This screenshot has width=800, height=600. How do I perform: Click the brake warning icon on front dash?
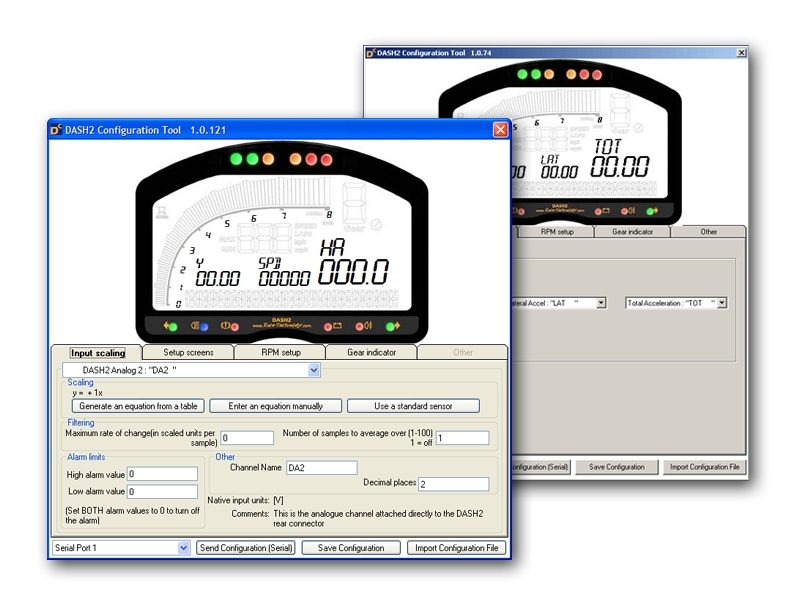tap(230, 326)
